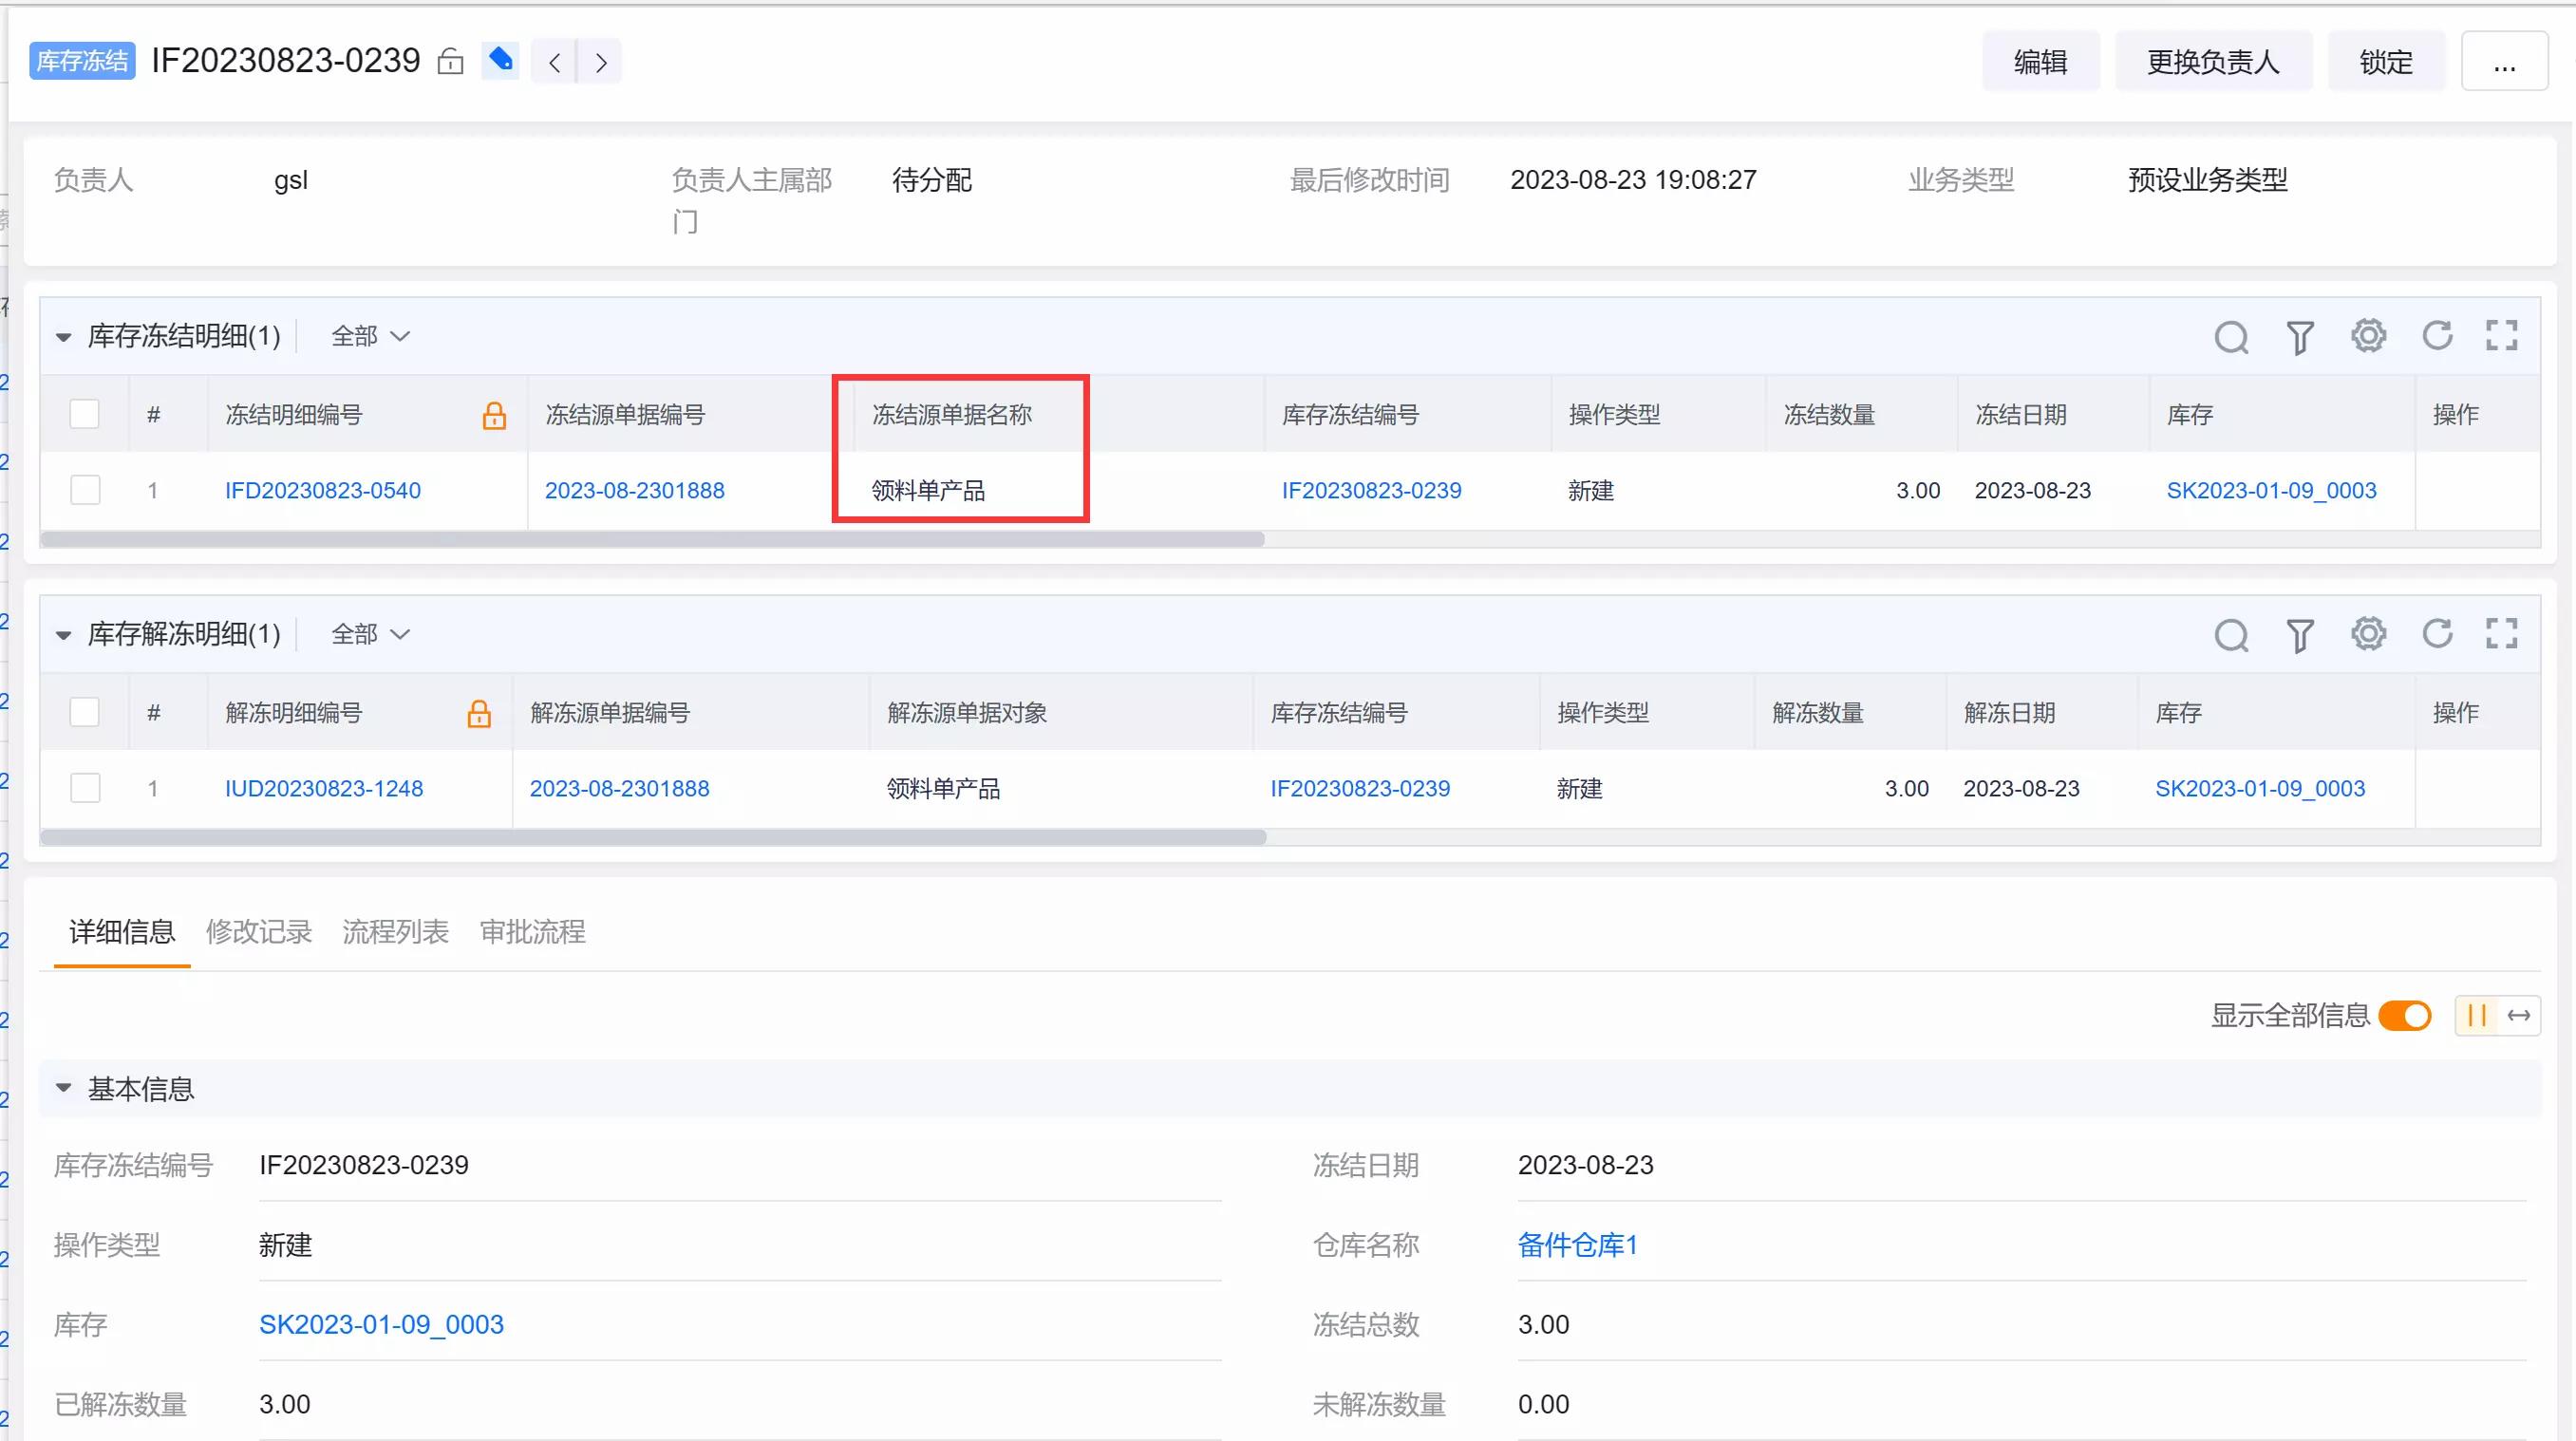Click 预设业务类型 value text

pos(2207,180)
